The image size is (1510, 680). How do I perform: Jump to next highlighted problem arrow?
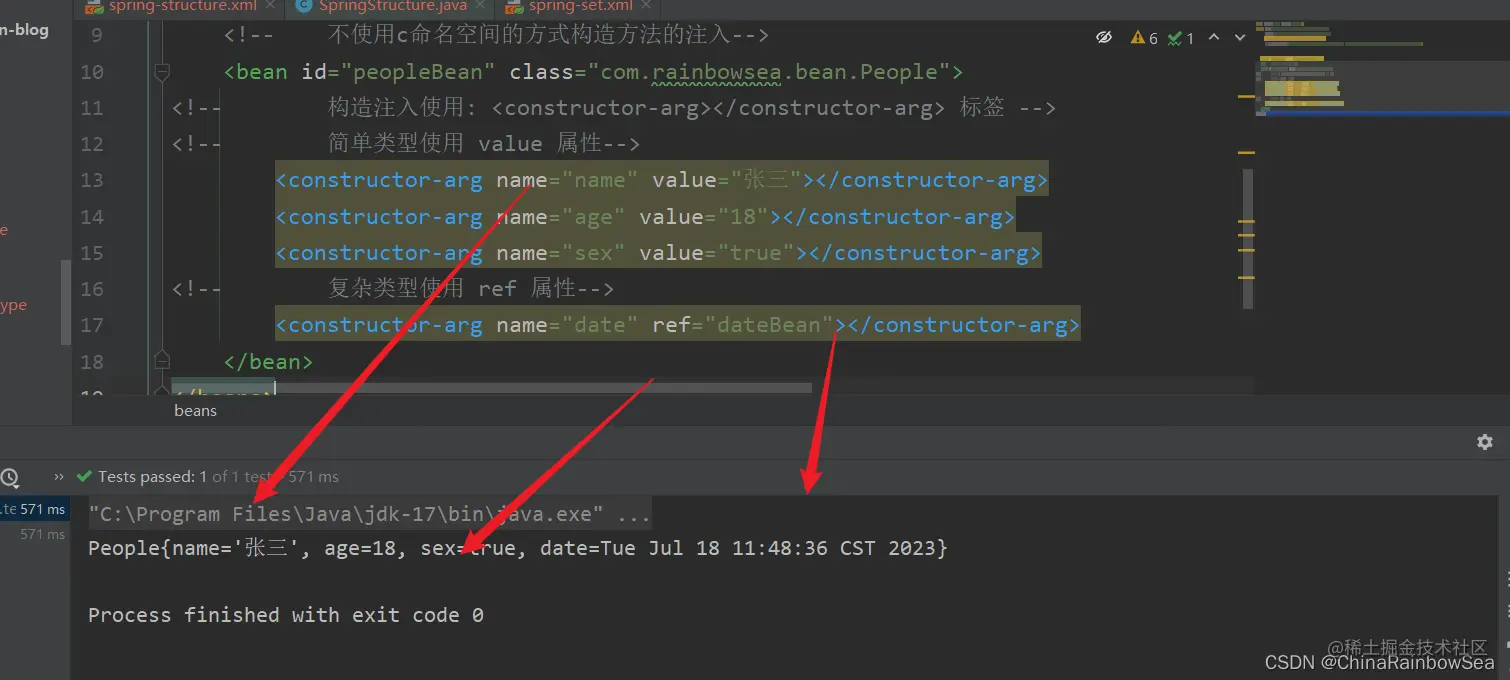tap(1240, 37)
